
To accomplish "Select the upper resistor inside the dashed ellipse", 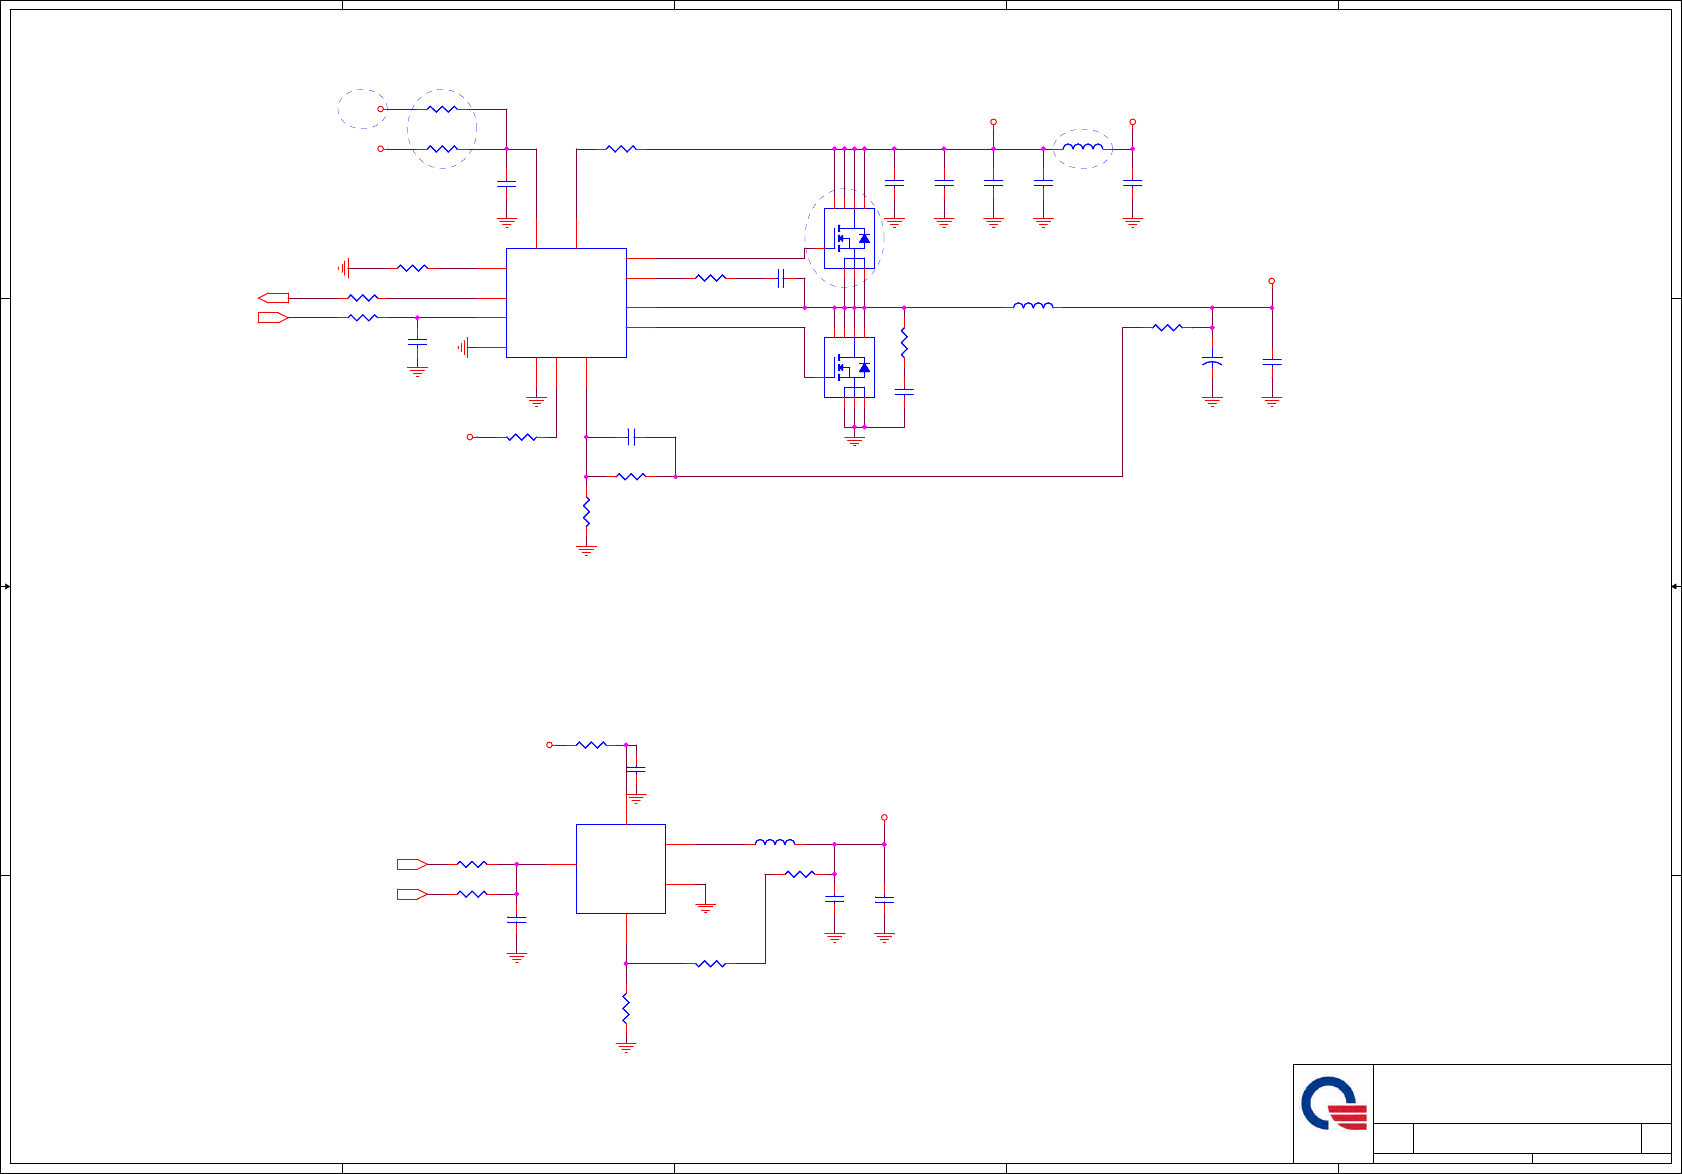I will click(x=442, y=109).
